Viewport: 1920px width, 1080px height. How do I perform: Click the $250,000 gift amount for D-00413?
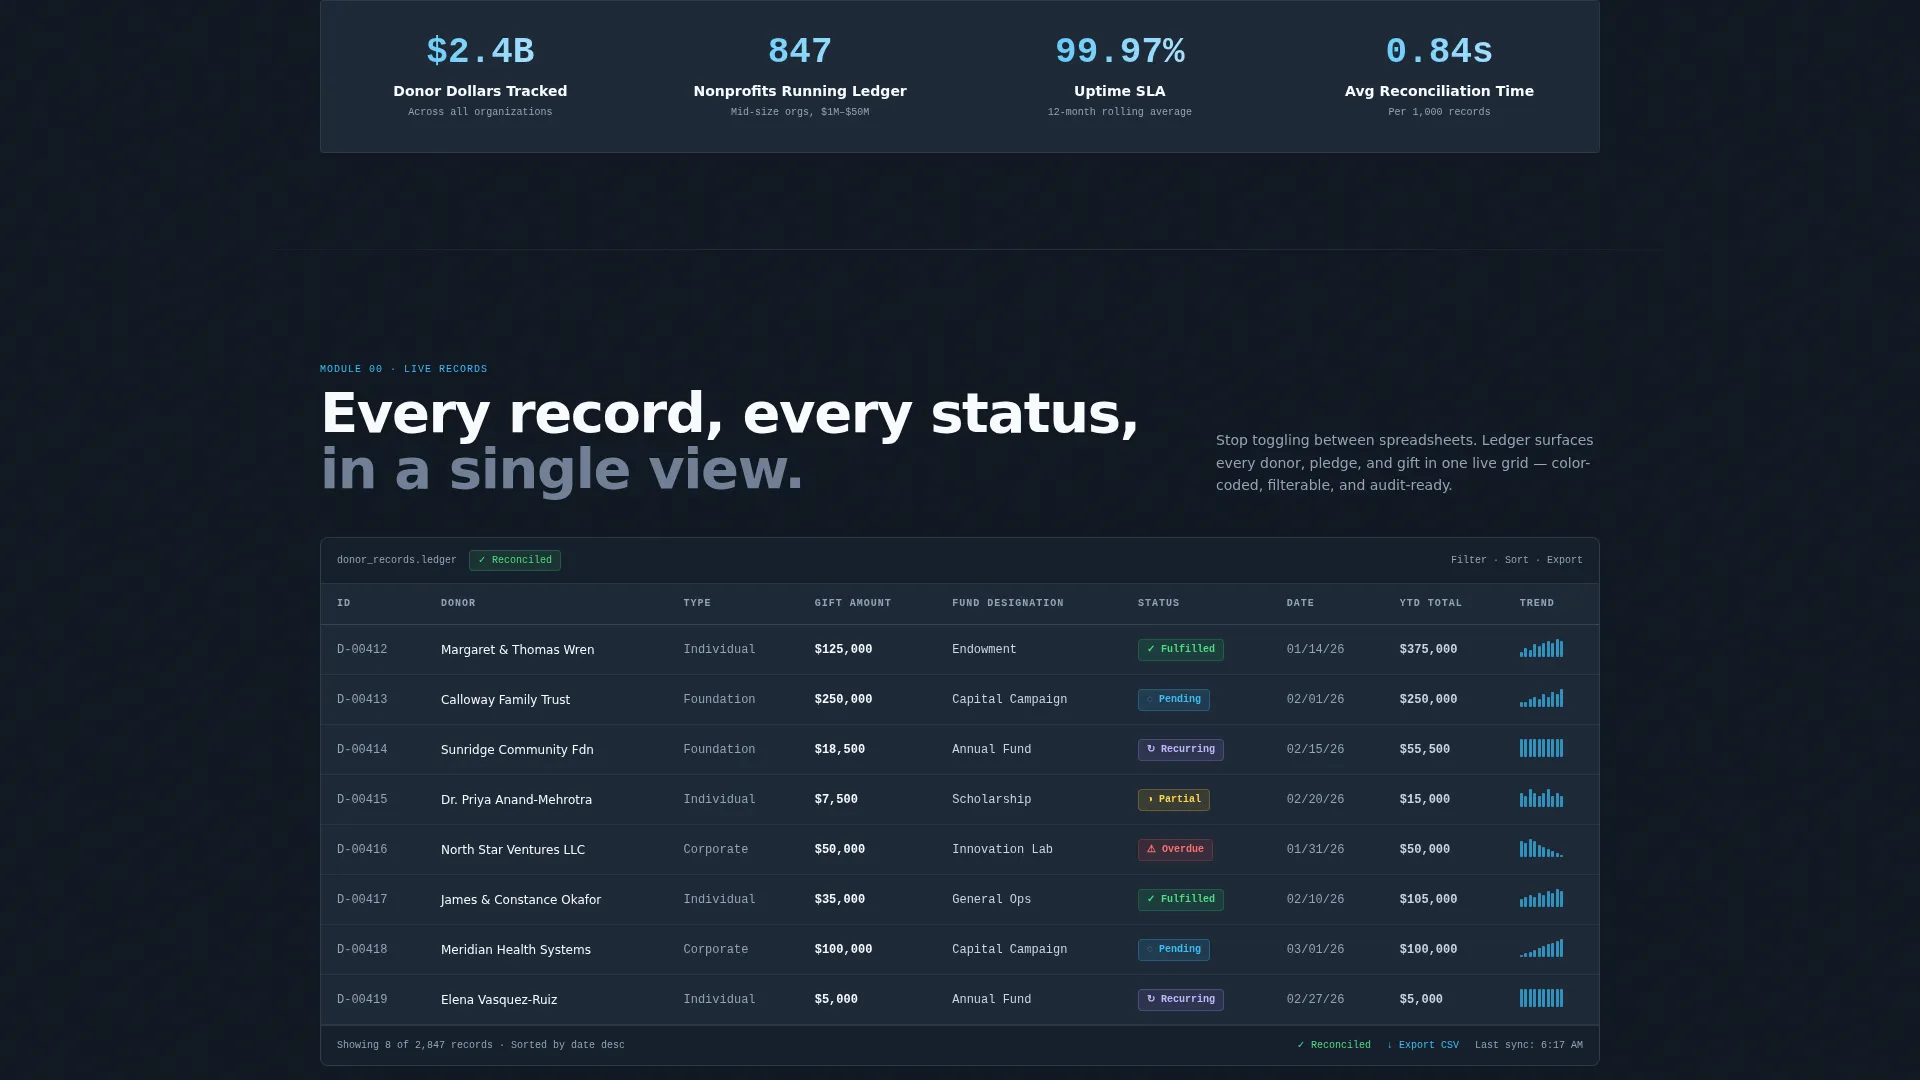point(843,700)
